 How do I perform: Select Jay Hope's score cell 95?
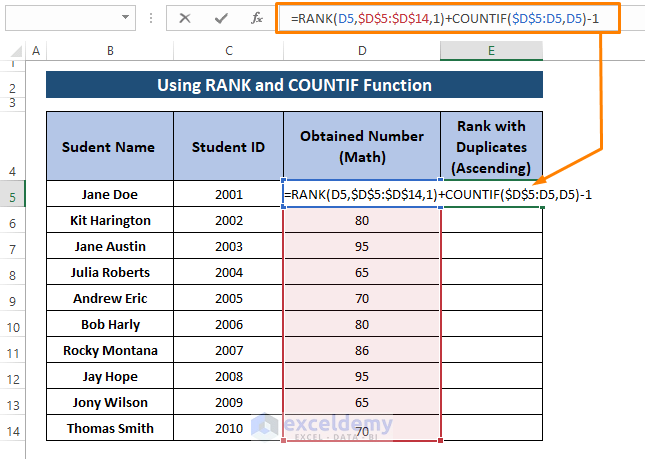point(362,376)
